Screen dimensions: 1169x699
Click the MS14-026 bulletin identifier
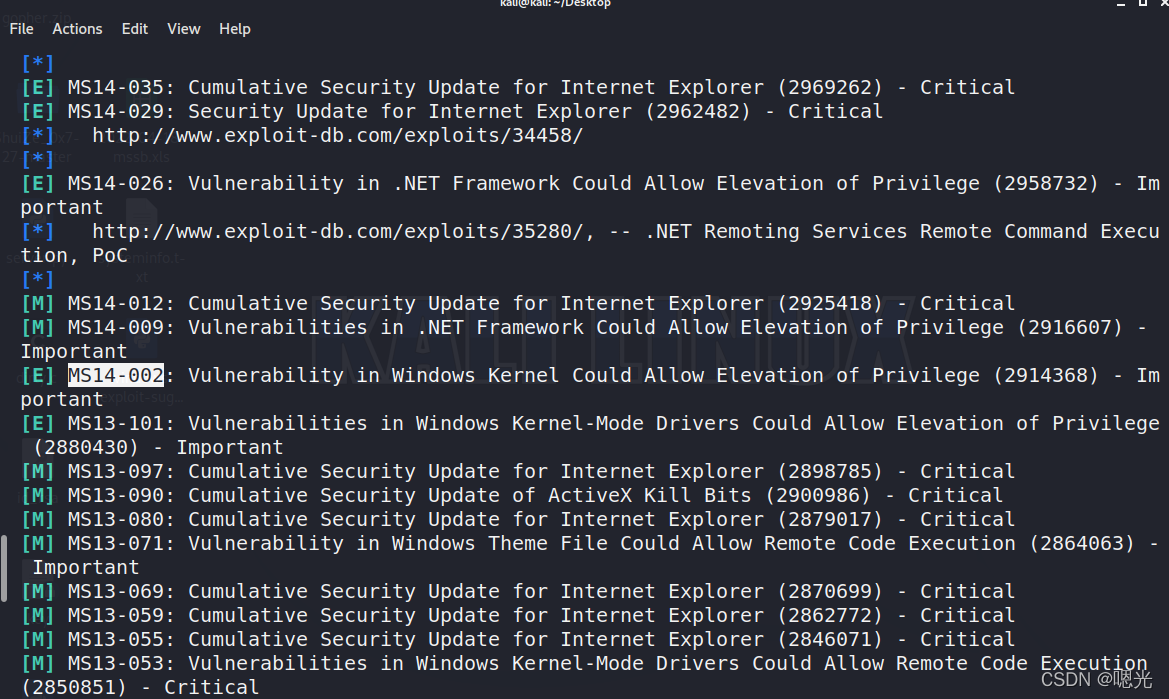click(x=115, y=183)
